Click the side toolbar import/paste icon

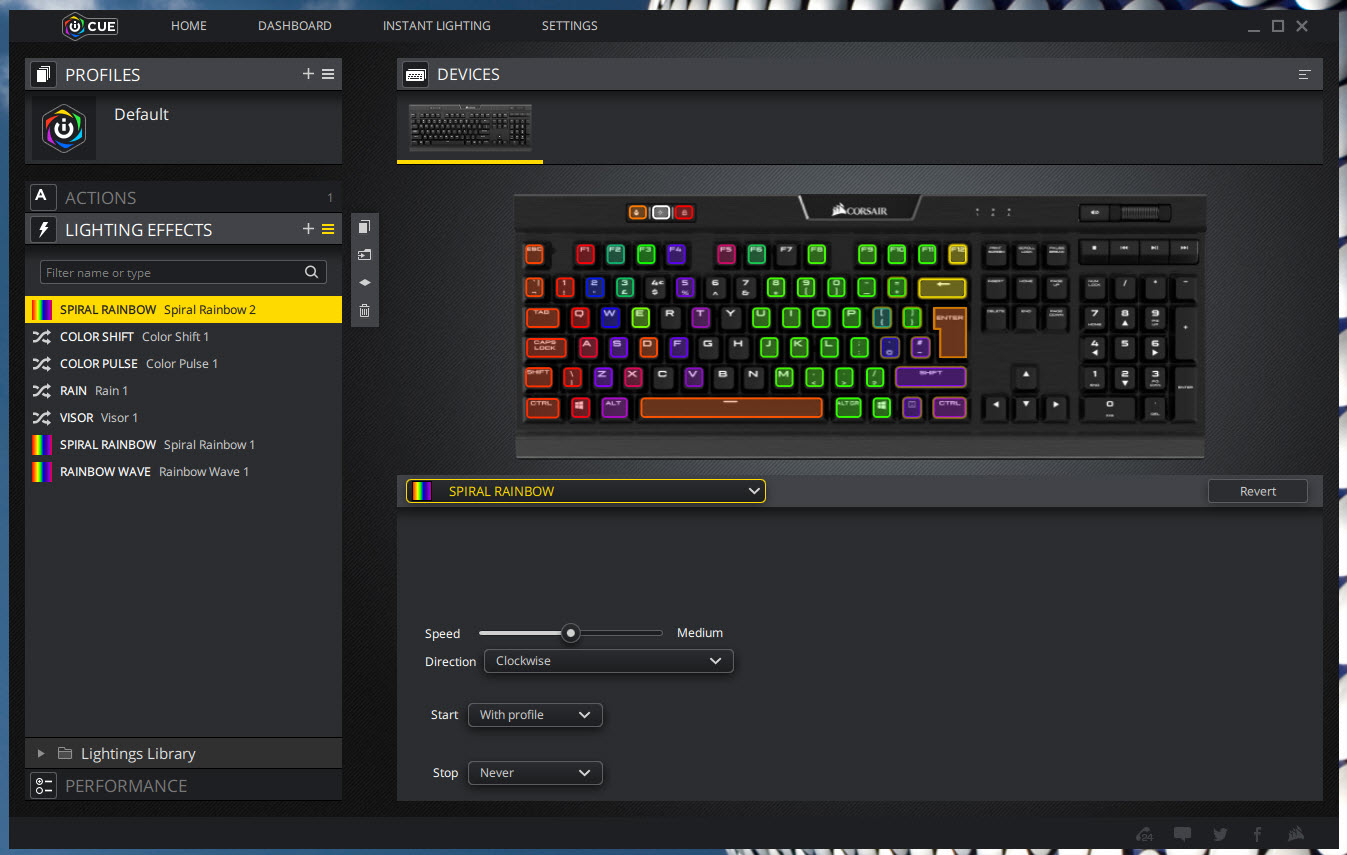tap(365, 255)
